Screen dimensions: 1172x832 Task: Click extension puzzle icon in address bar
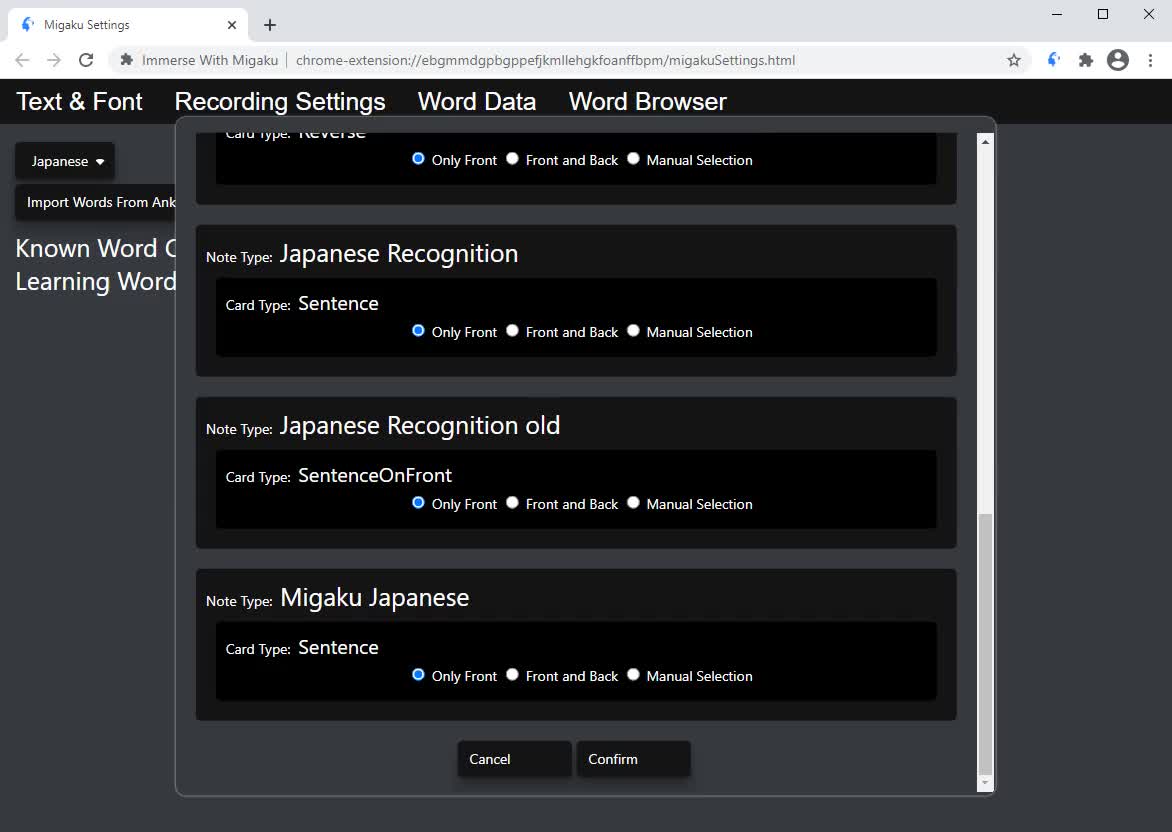coord(126,60)
